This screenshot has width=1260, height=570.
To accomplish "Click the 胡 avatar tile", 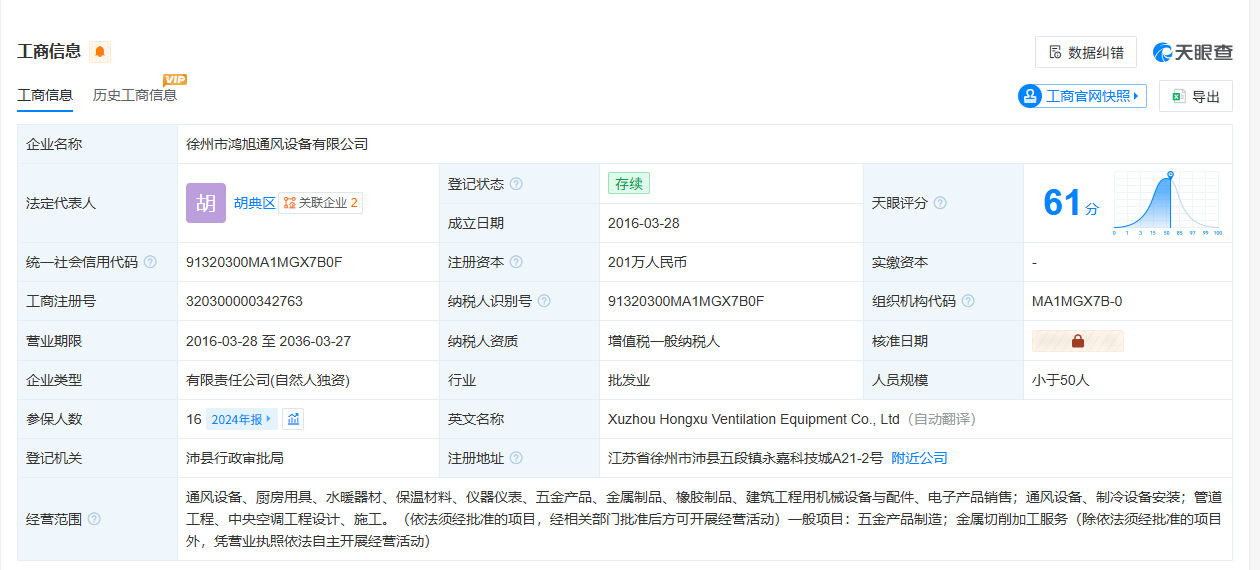I will (x=206, y=203).
